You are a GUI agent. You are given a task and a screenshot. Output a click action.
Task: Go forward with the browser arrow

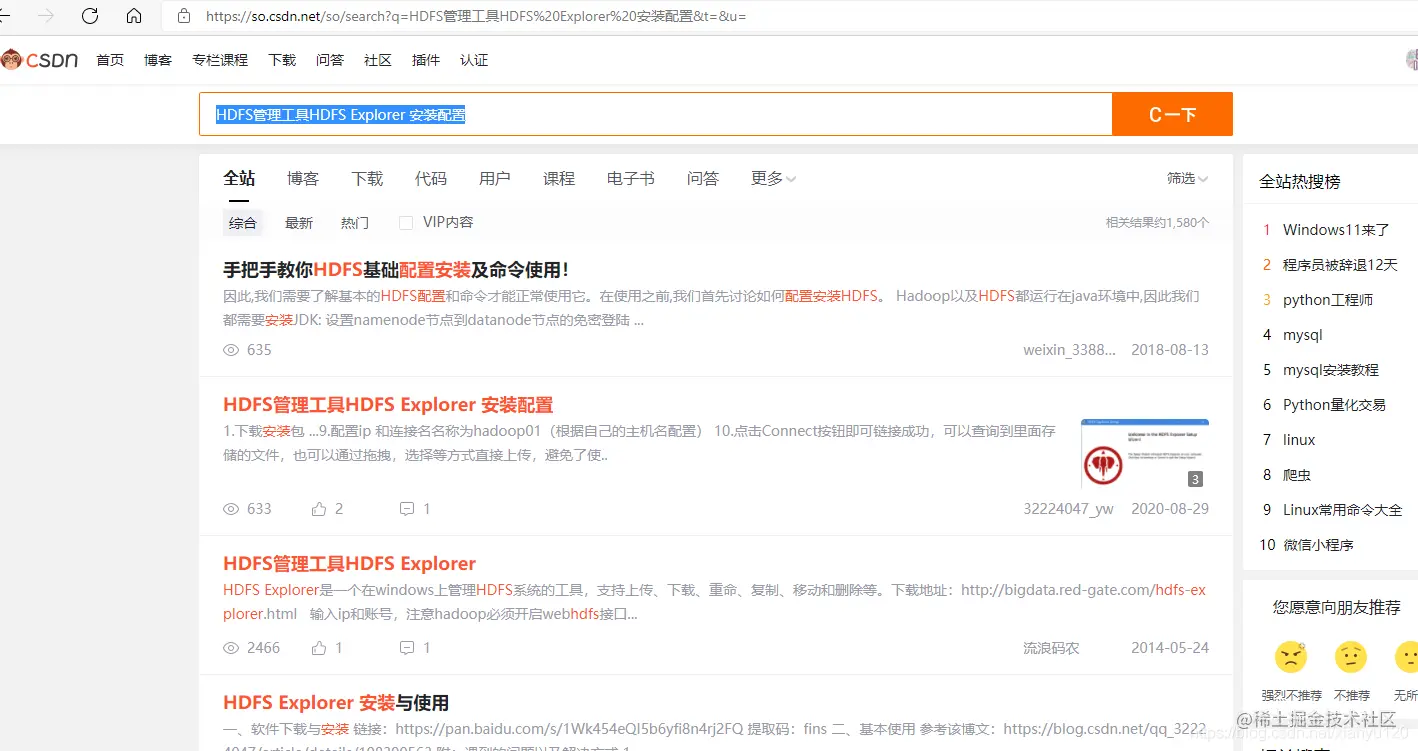45,16
